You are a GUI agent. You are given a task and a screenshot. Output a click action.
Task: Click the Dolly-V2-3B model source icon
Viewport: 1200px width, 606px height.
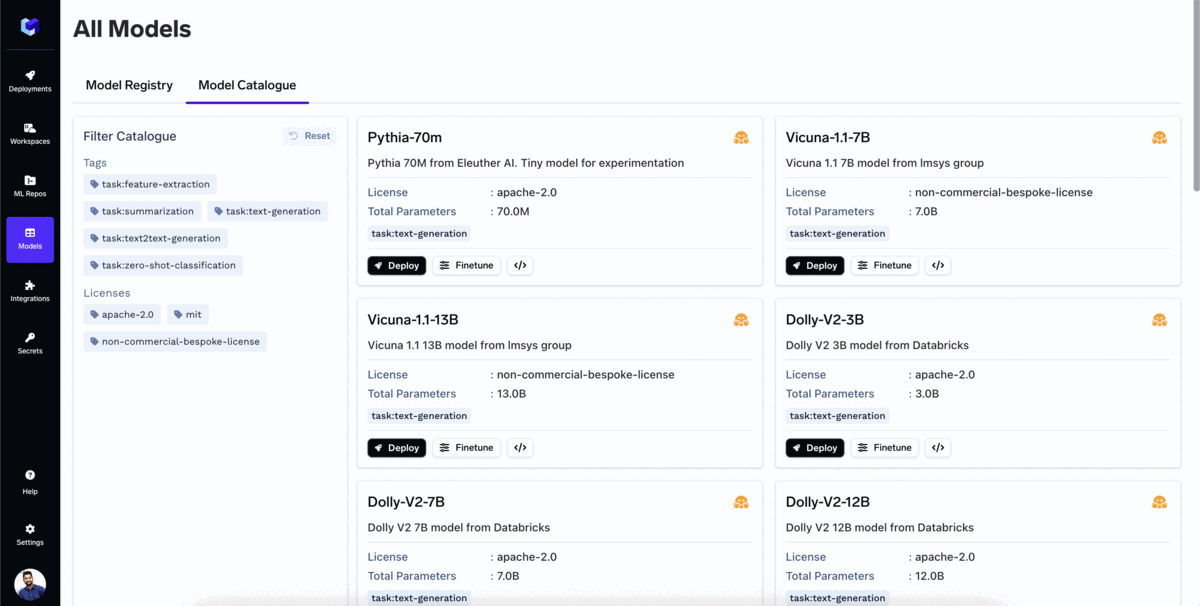1159,320
